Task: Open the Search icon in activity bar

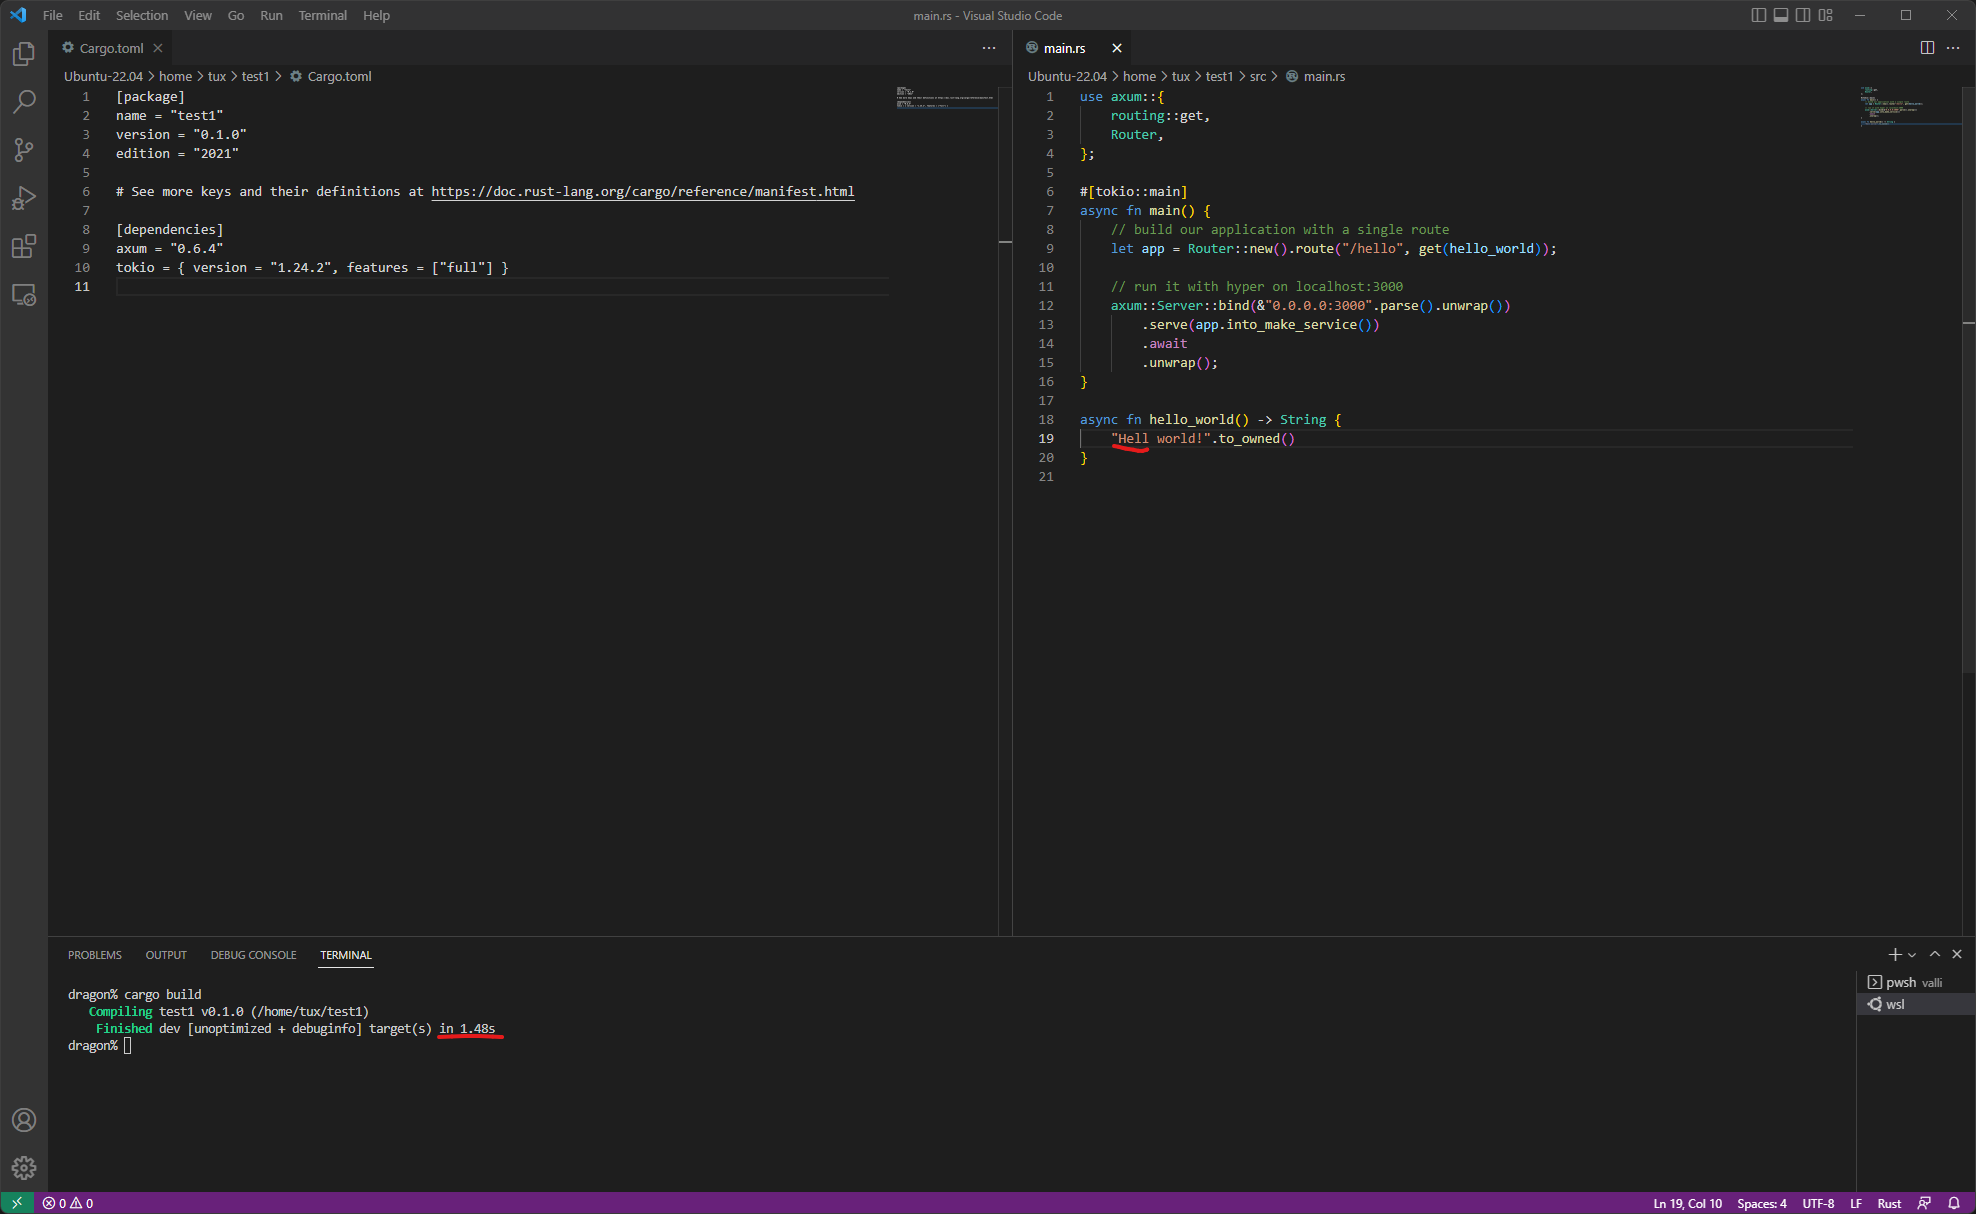Action: coord(24,101)
